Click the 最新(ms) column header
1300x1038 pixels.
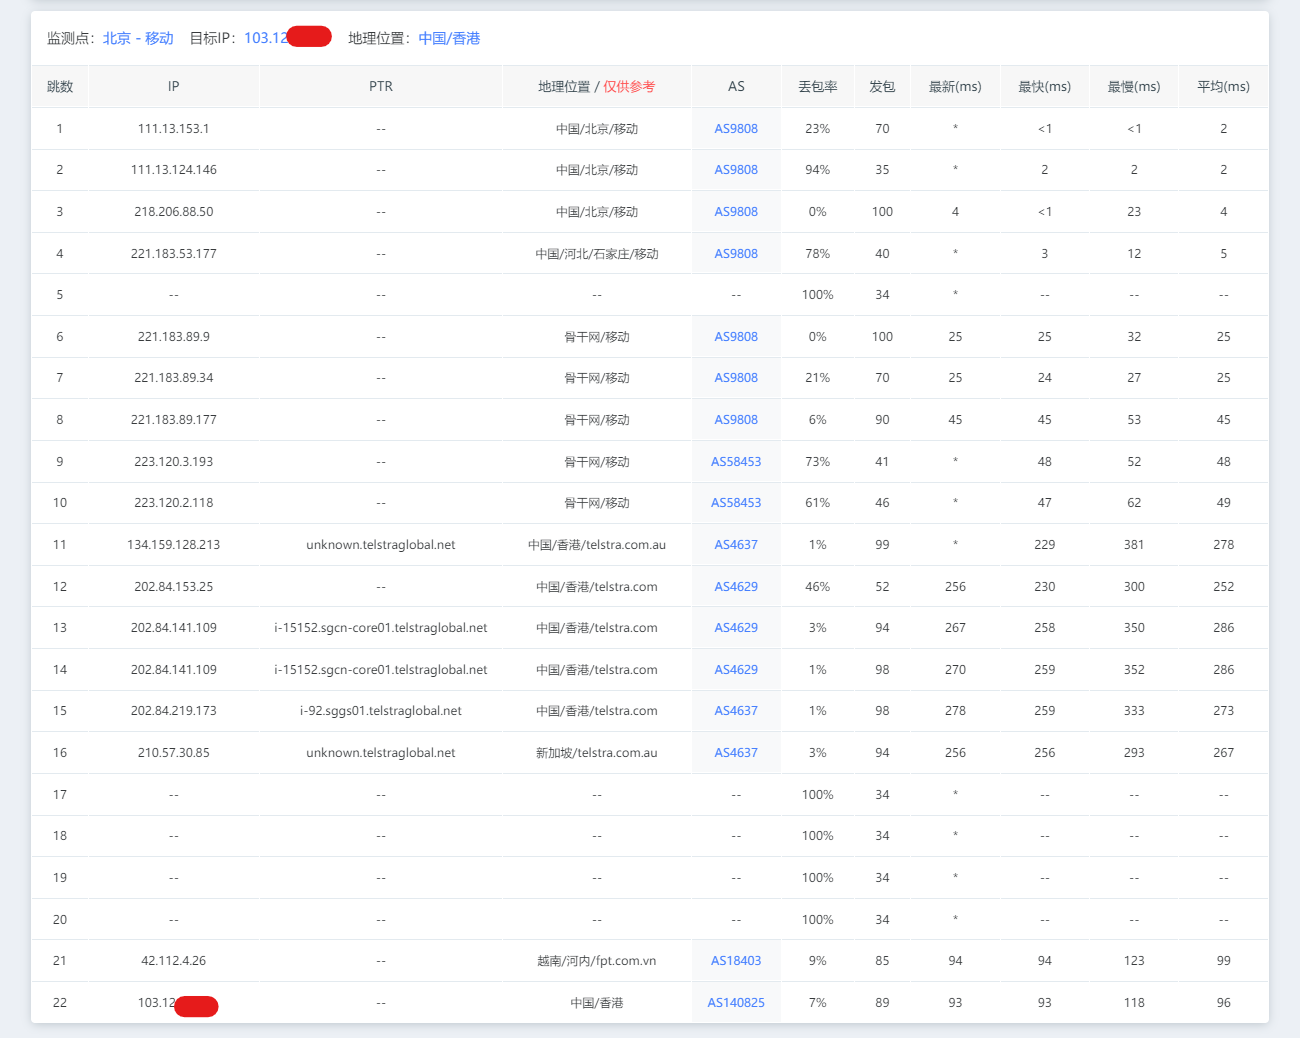pos(955,87)
